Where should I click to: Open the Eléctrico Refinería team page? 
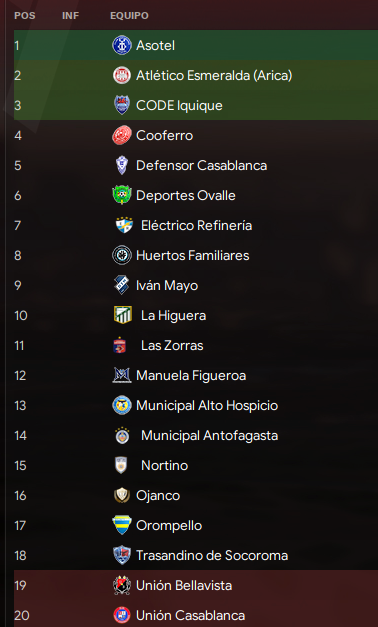click(196, 225)
